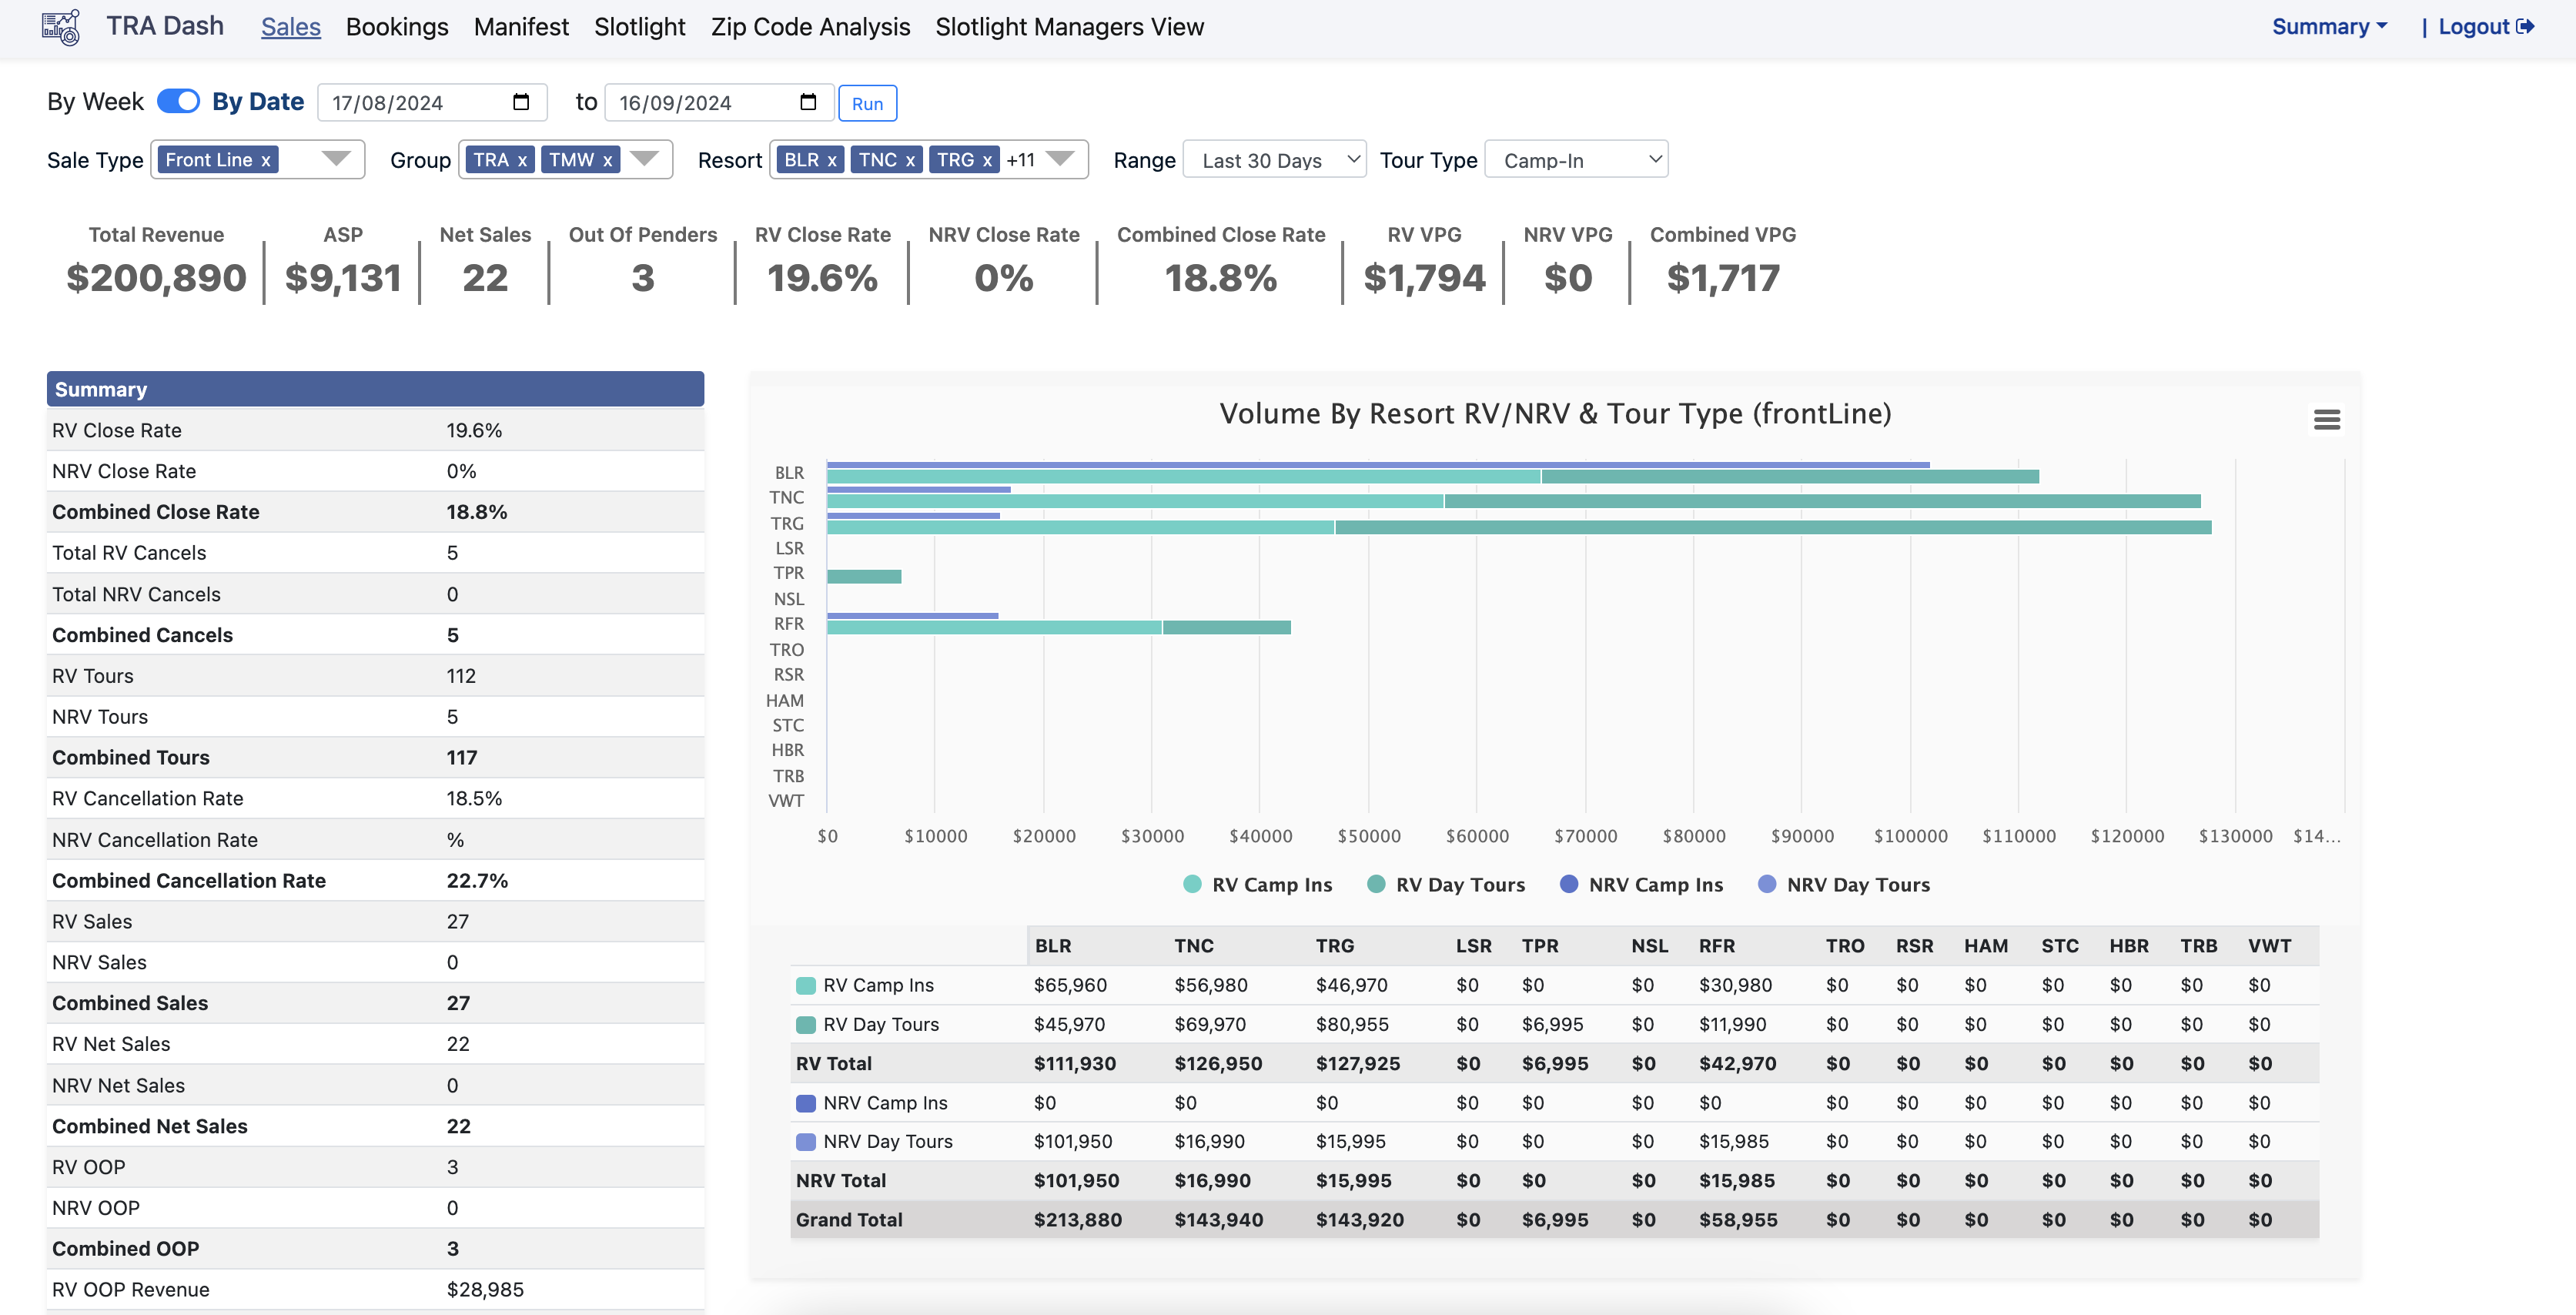The image size is (2576, 1315).
Task: Click the TPR RV Day Tours bar
Action: pyautogui.click(x=864, y=576)
